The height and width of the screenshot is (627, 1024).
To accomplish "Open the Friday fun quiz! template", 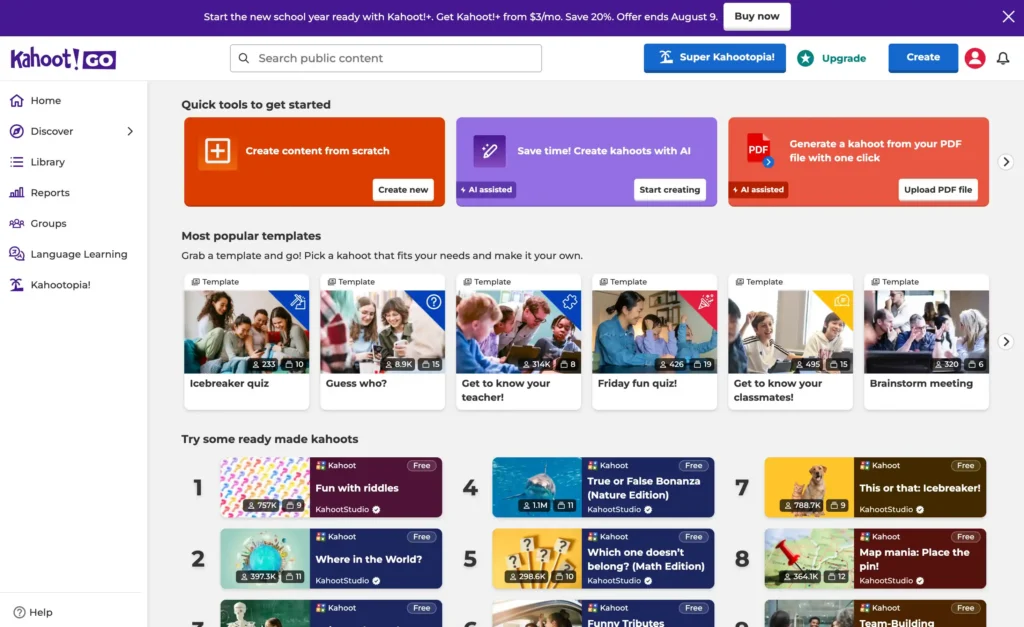I will point(654,342).
